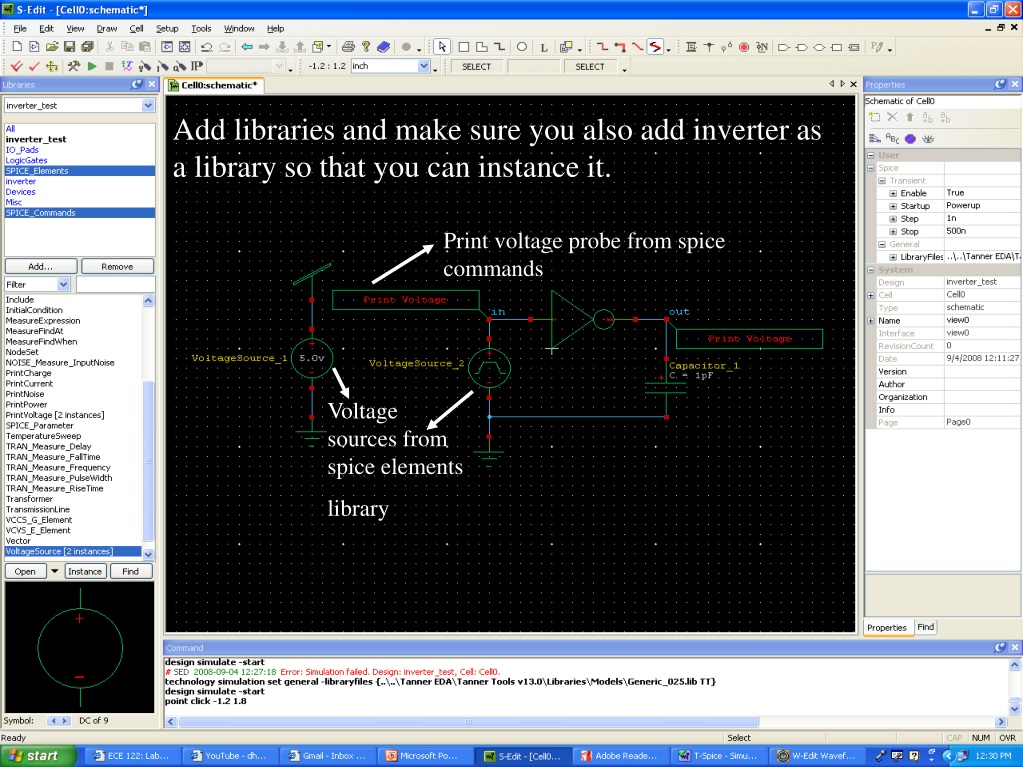The width and height of the screenshot is (1023, 767).
Task: Click the red solder point dot icon
Action: coord(744,47)
